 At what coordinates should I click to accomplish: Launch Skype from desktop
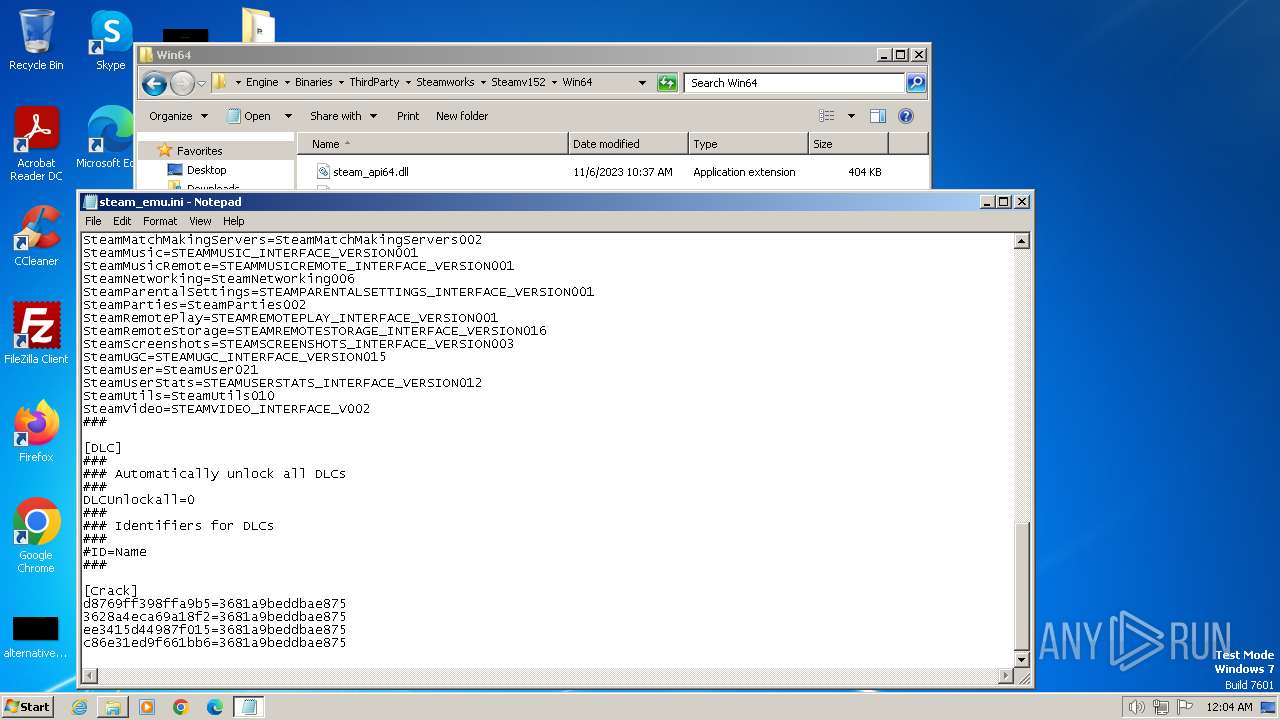[110, 40]
